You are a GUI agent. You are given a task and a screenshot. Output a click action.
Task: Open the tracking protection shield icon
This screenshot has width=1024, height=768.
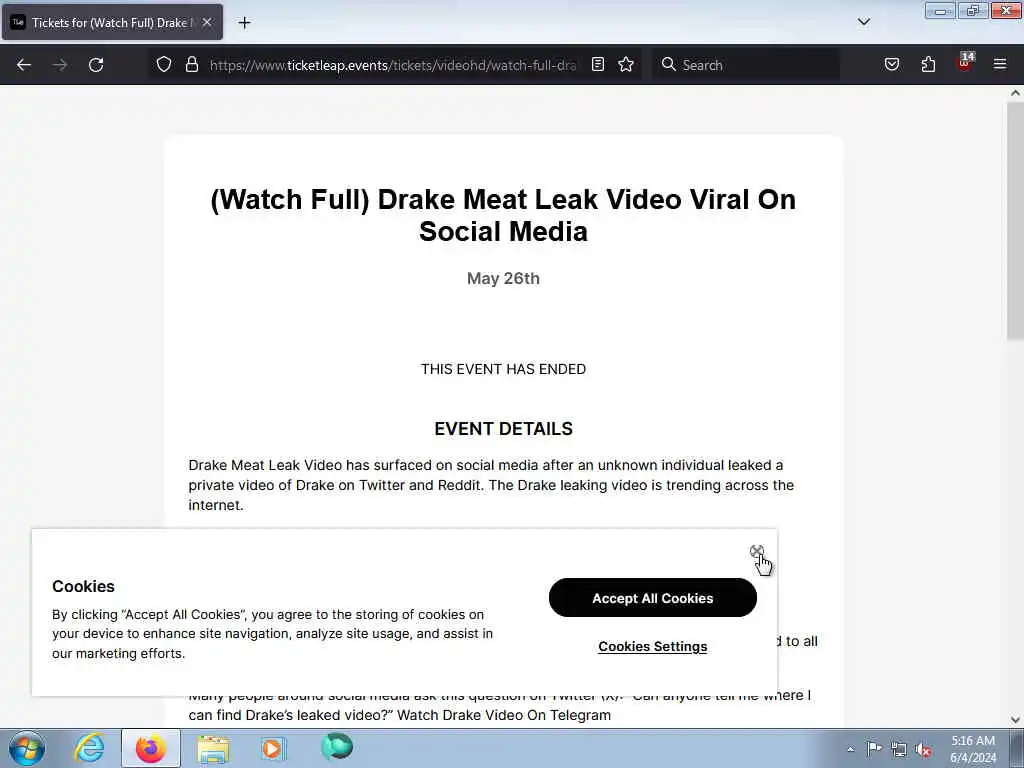(x=163, y=64)
